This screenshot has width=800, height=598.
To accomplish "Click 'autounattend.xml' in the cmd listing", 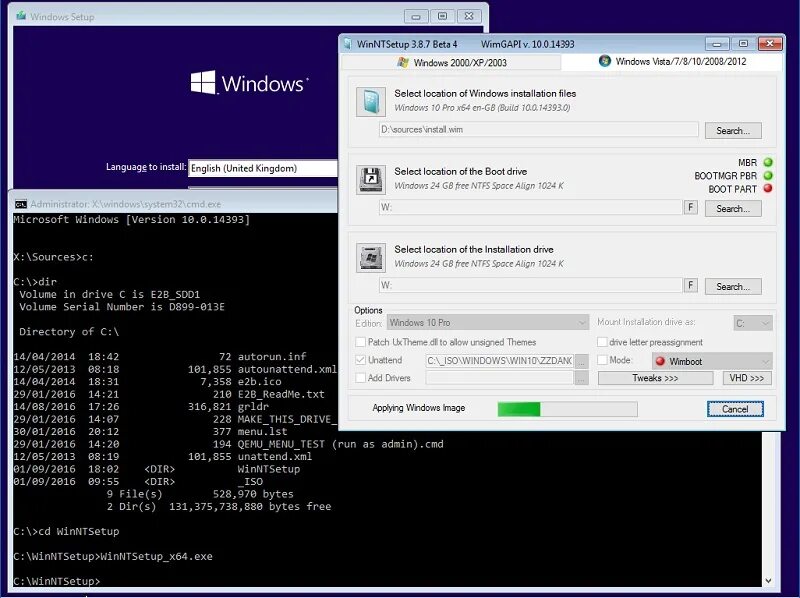I will [287, 369].
